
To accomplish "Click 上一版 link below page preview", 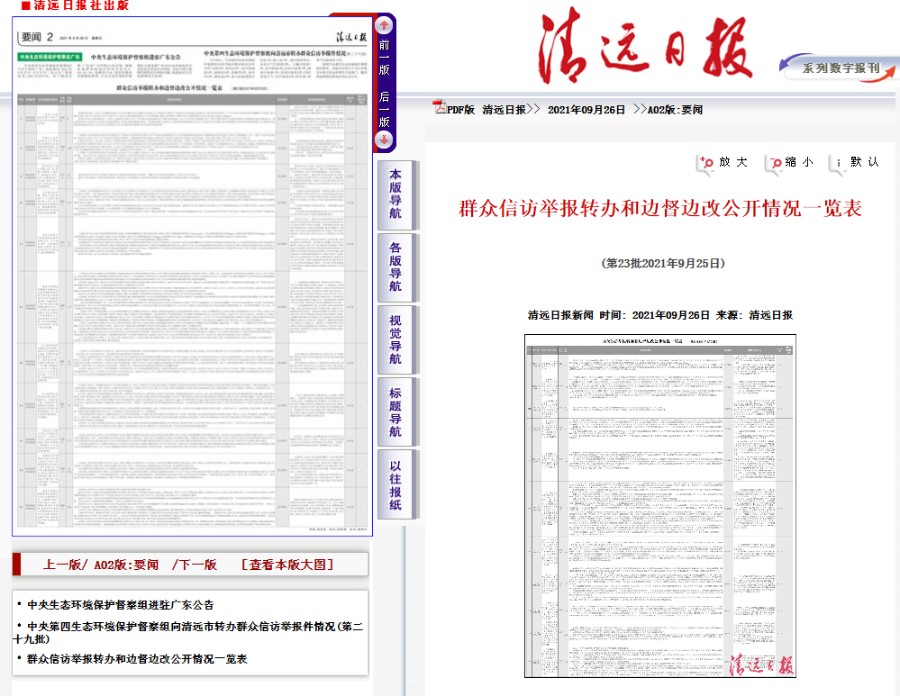I will pos(62,565).
